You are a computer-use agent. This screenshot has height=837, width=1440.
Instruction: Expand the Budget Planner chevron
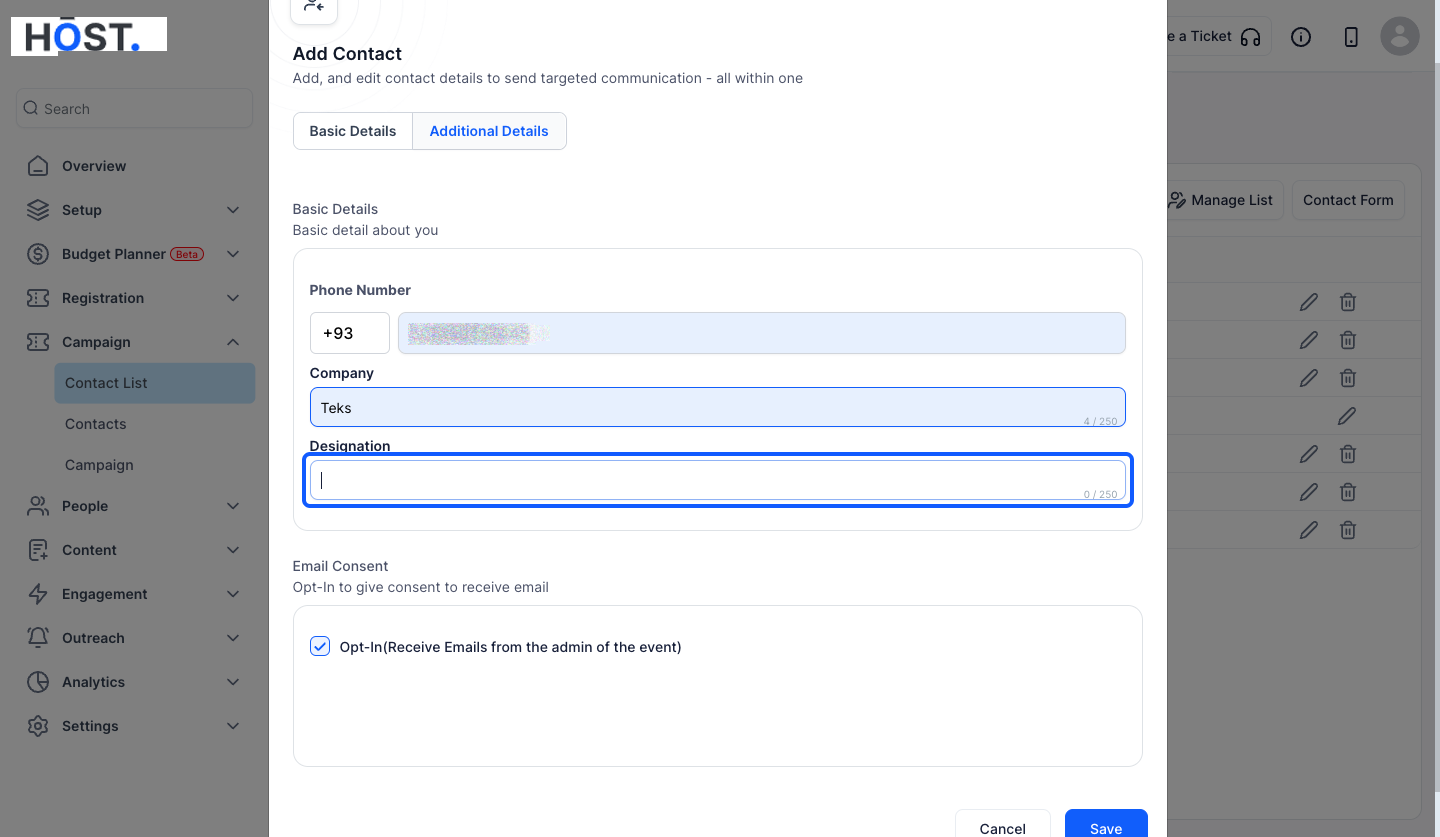[233, 254]
